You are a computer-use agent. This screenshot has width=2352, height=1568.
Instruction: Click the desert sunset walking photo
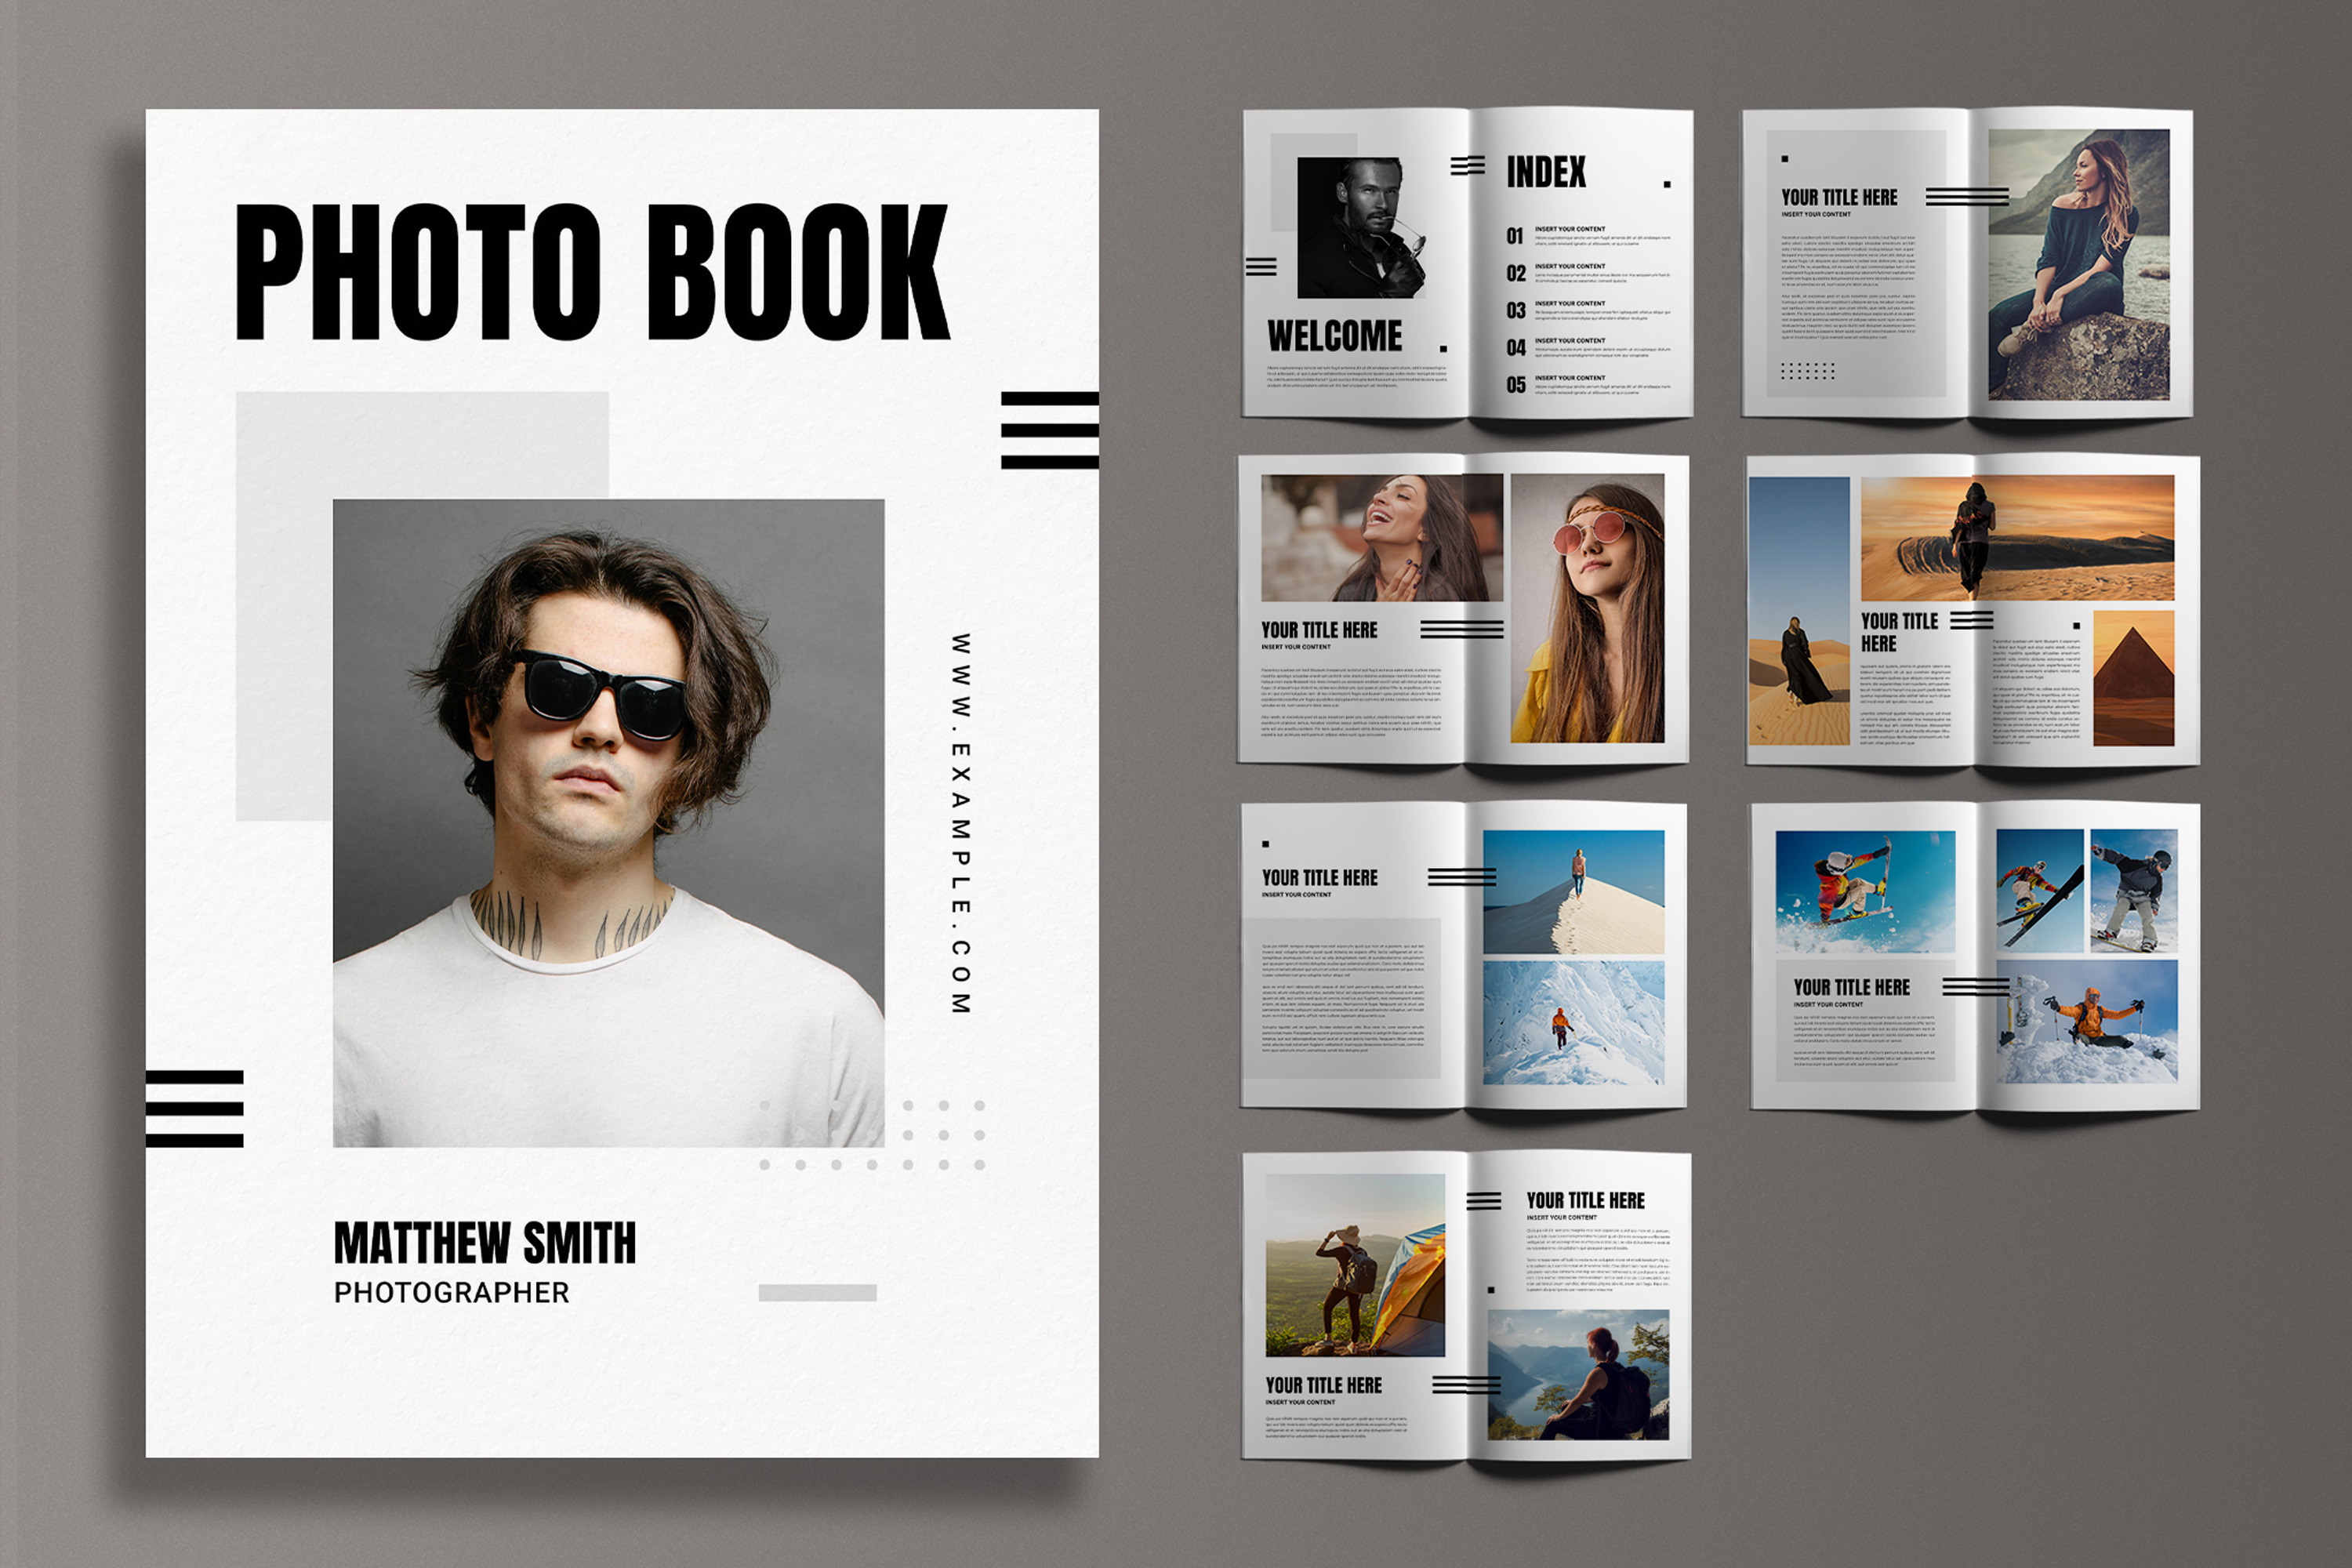(2017, 537)
